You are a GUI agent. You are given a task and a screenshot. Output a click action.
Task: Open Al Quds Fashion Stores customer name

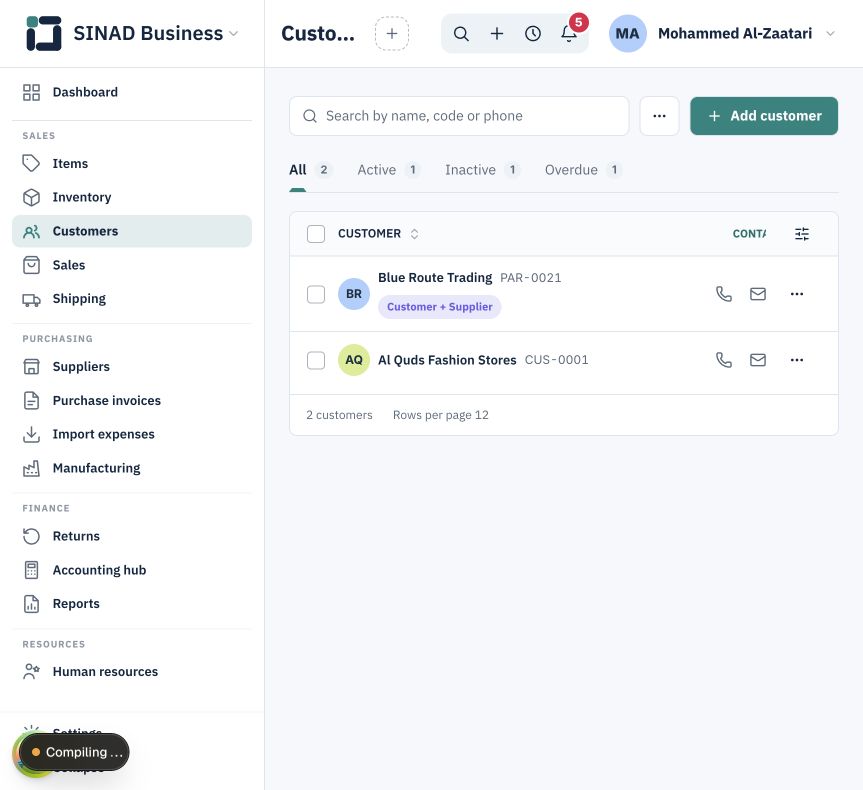447,360
